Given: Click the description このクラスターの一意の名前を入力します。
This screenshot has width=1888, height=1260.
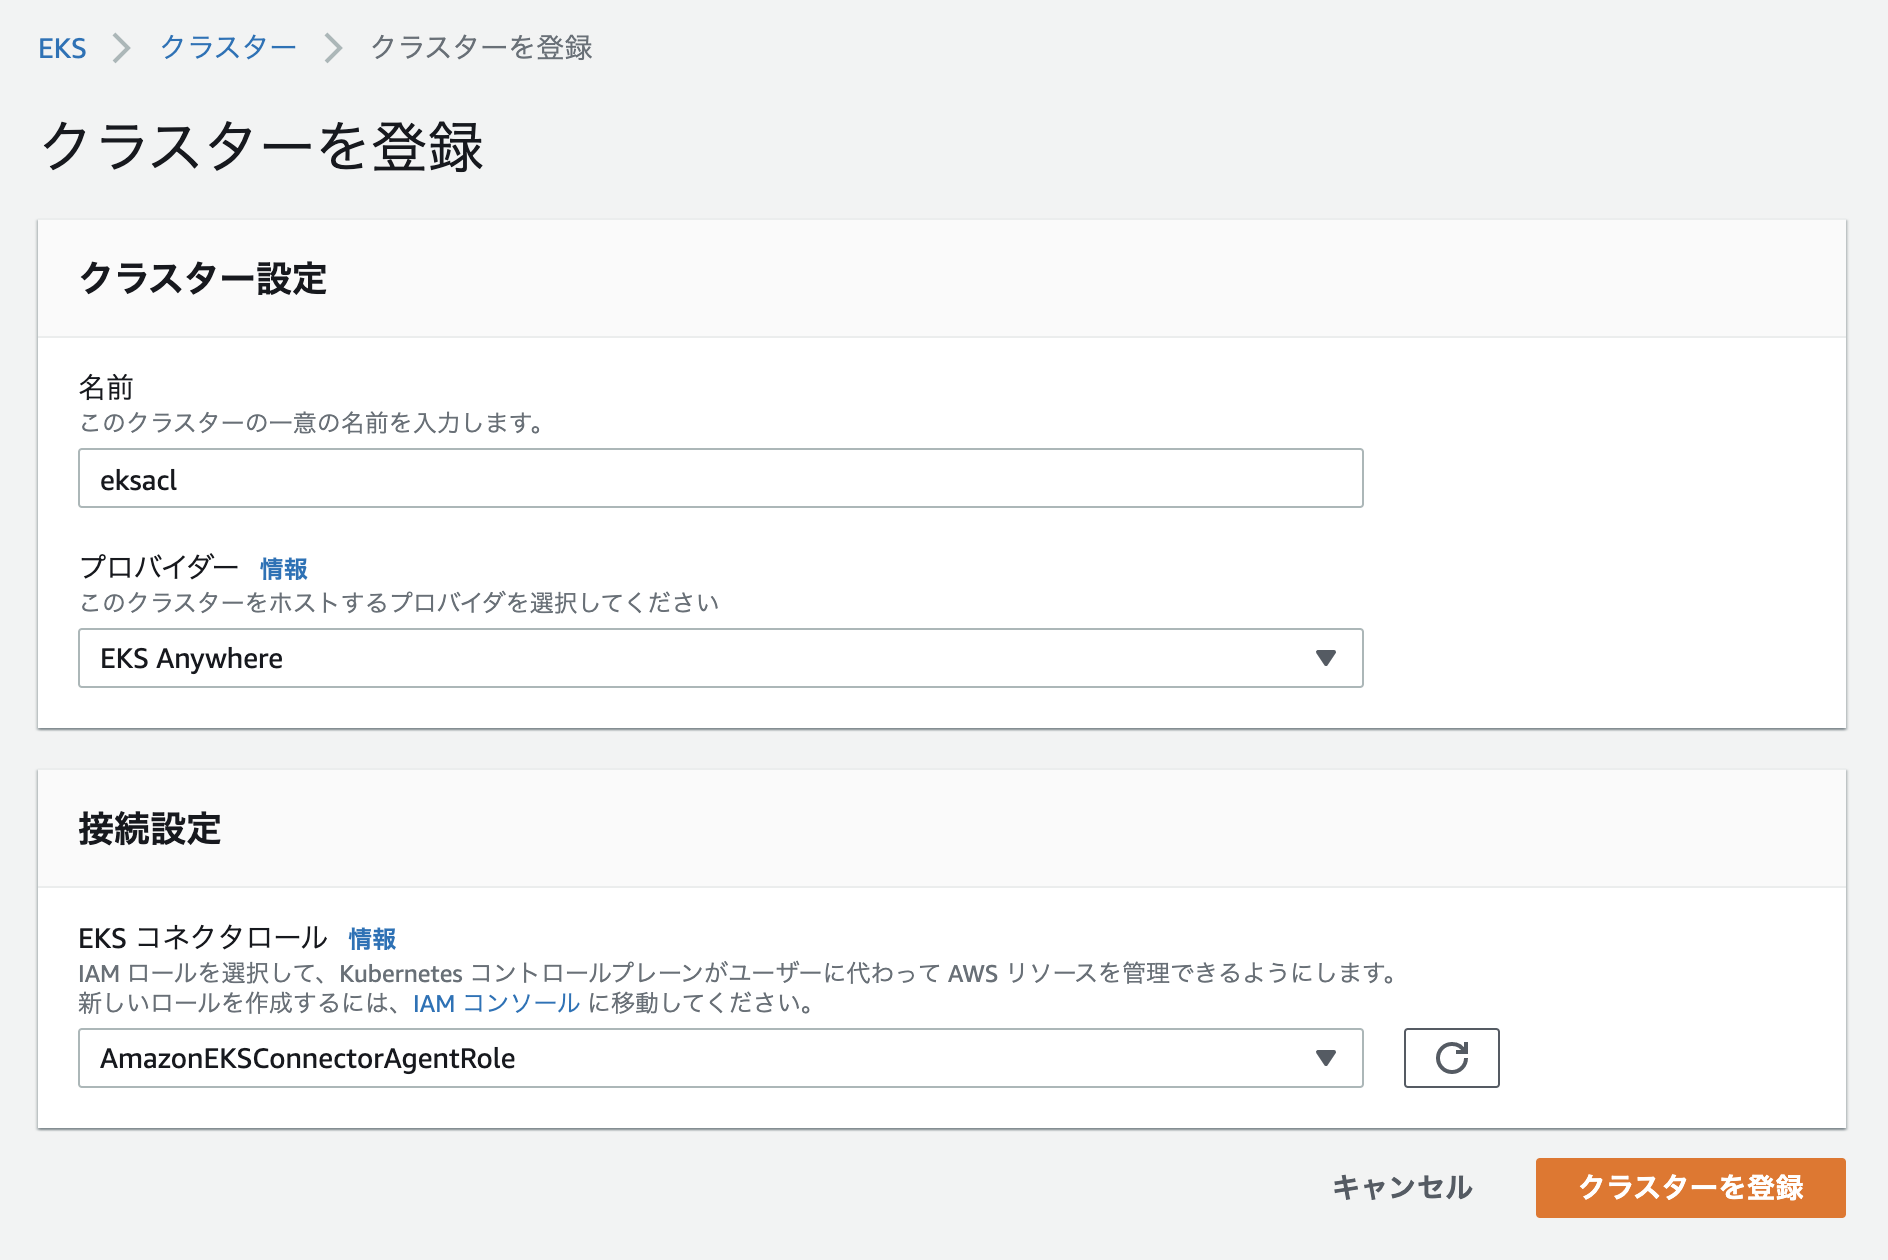Looking at the screenshot, I should [x=312, y=423].
